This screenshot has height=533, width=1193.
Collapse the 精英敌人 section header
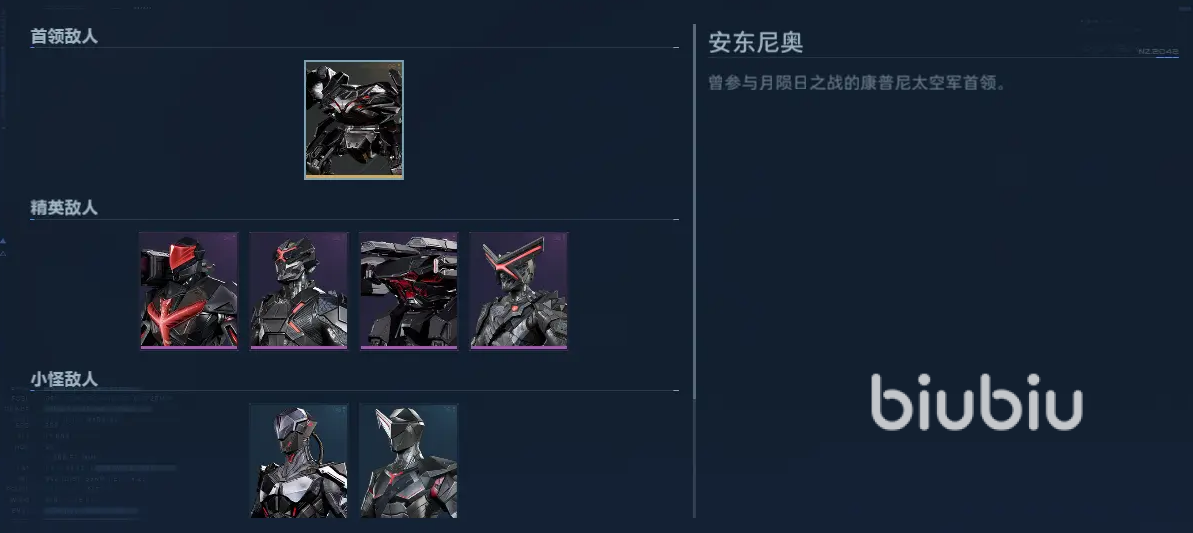pos(64,208)
